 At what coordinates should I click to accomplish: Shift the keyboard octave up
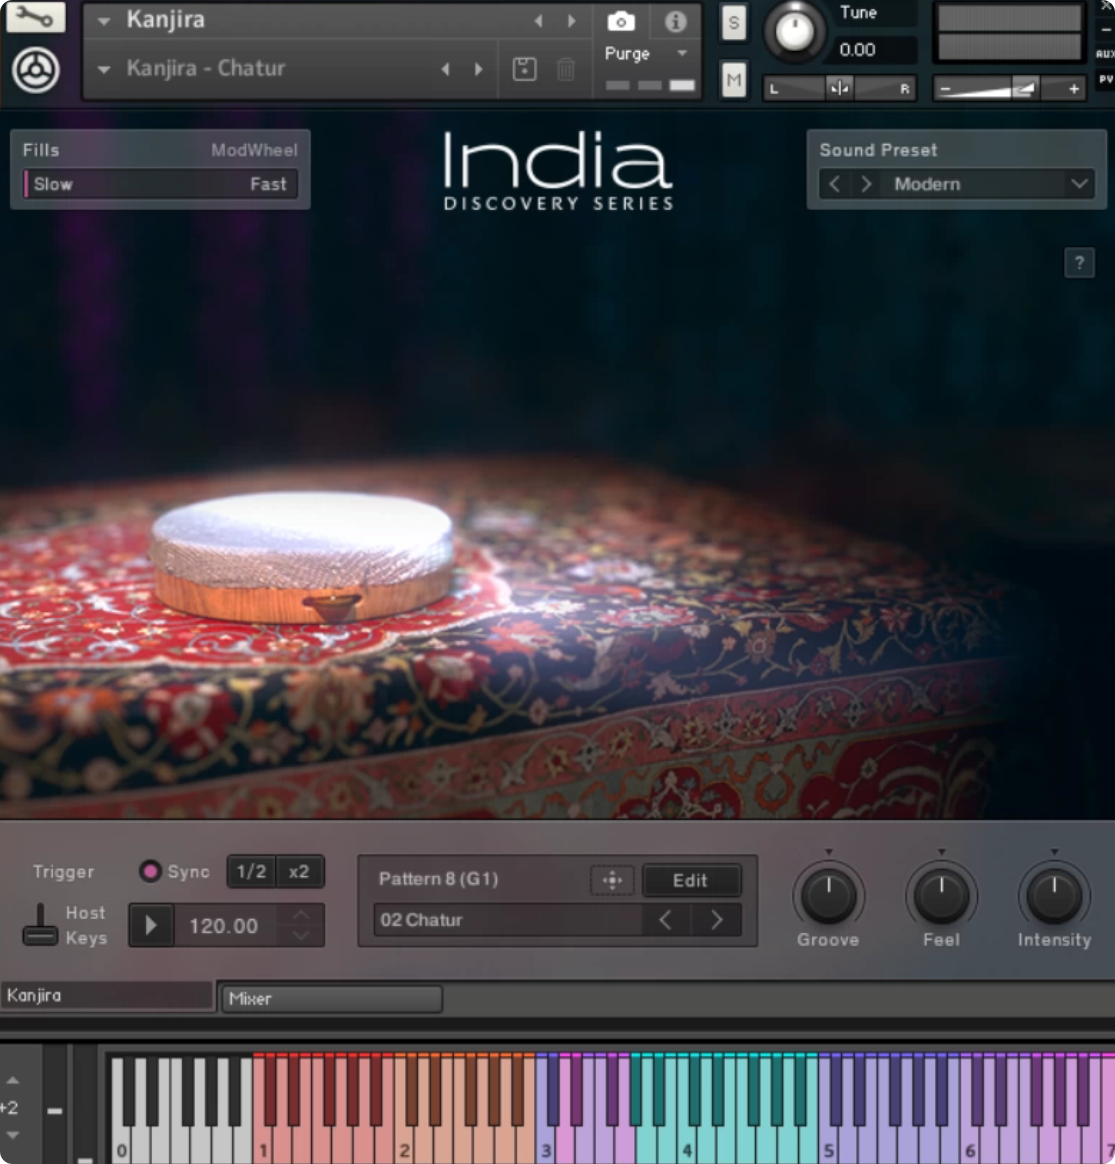(x=13, y=1080)
